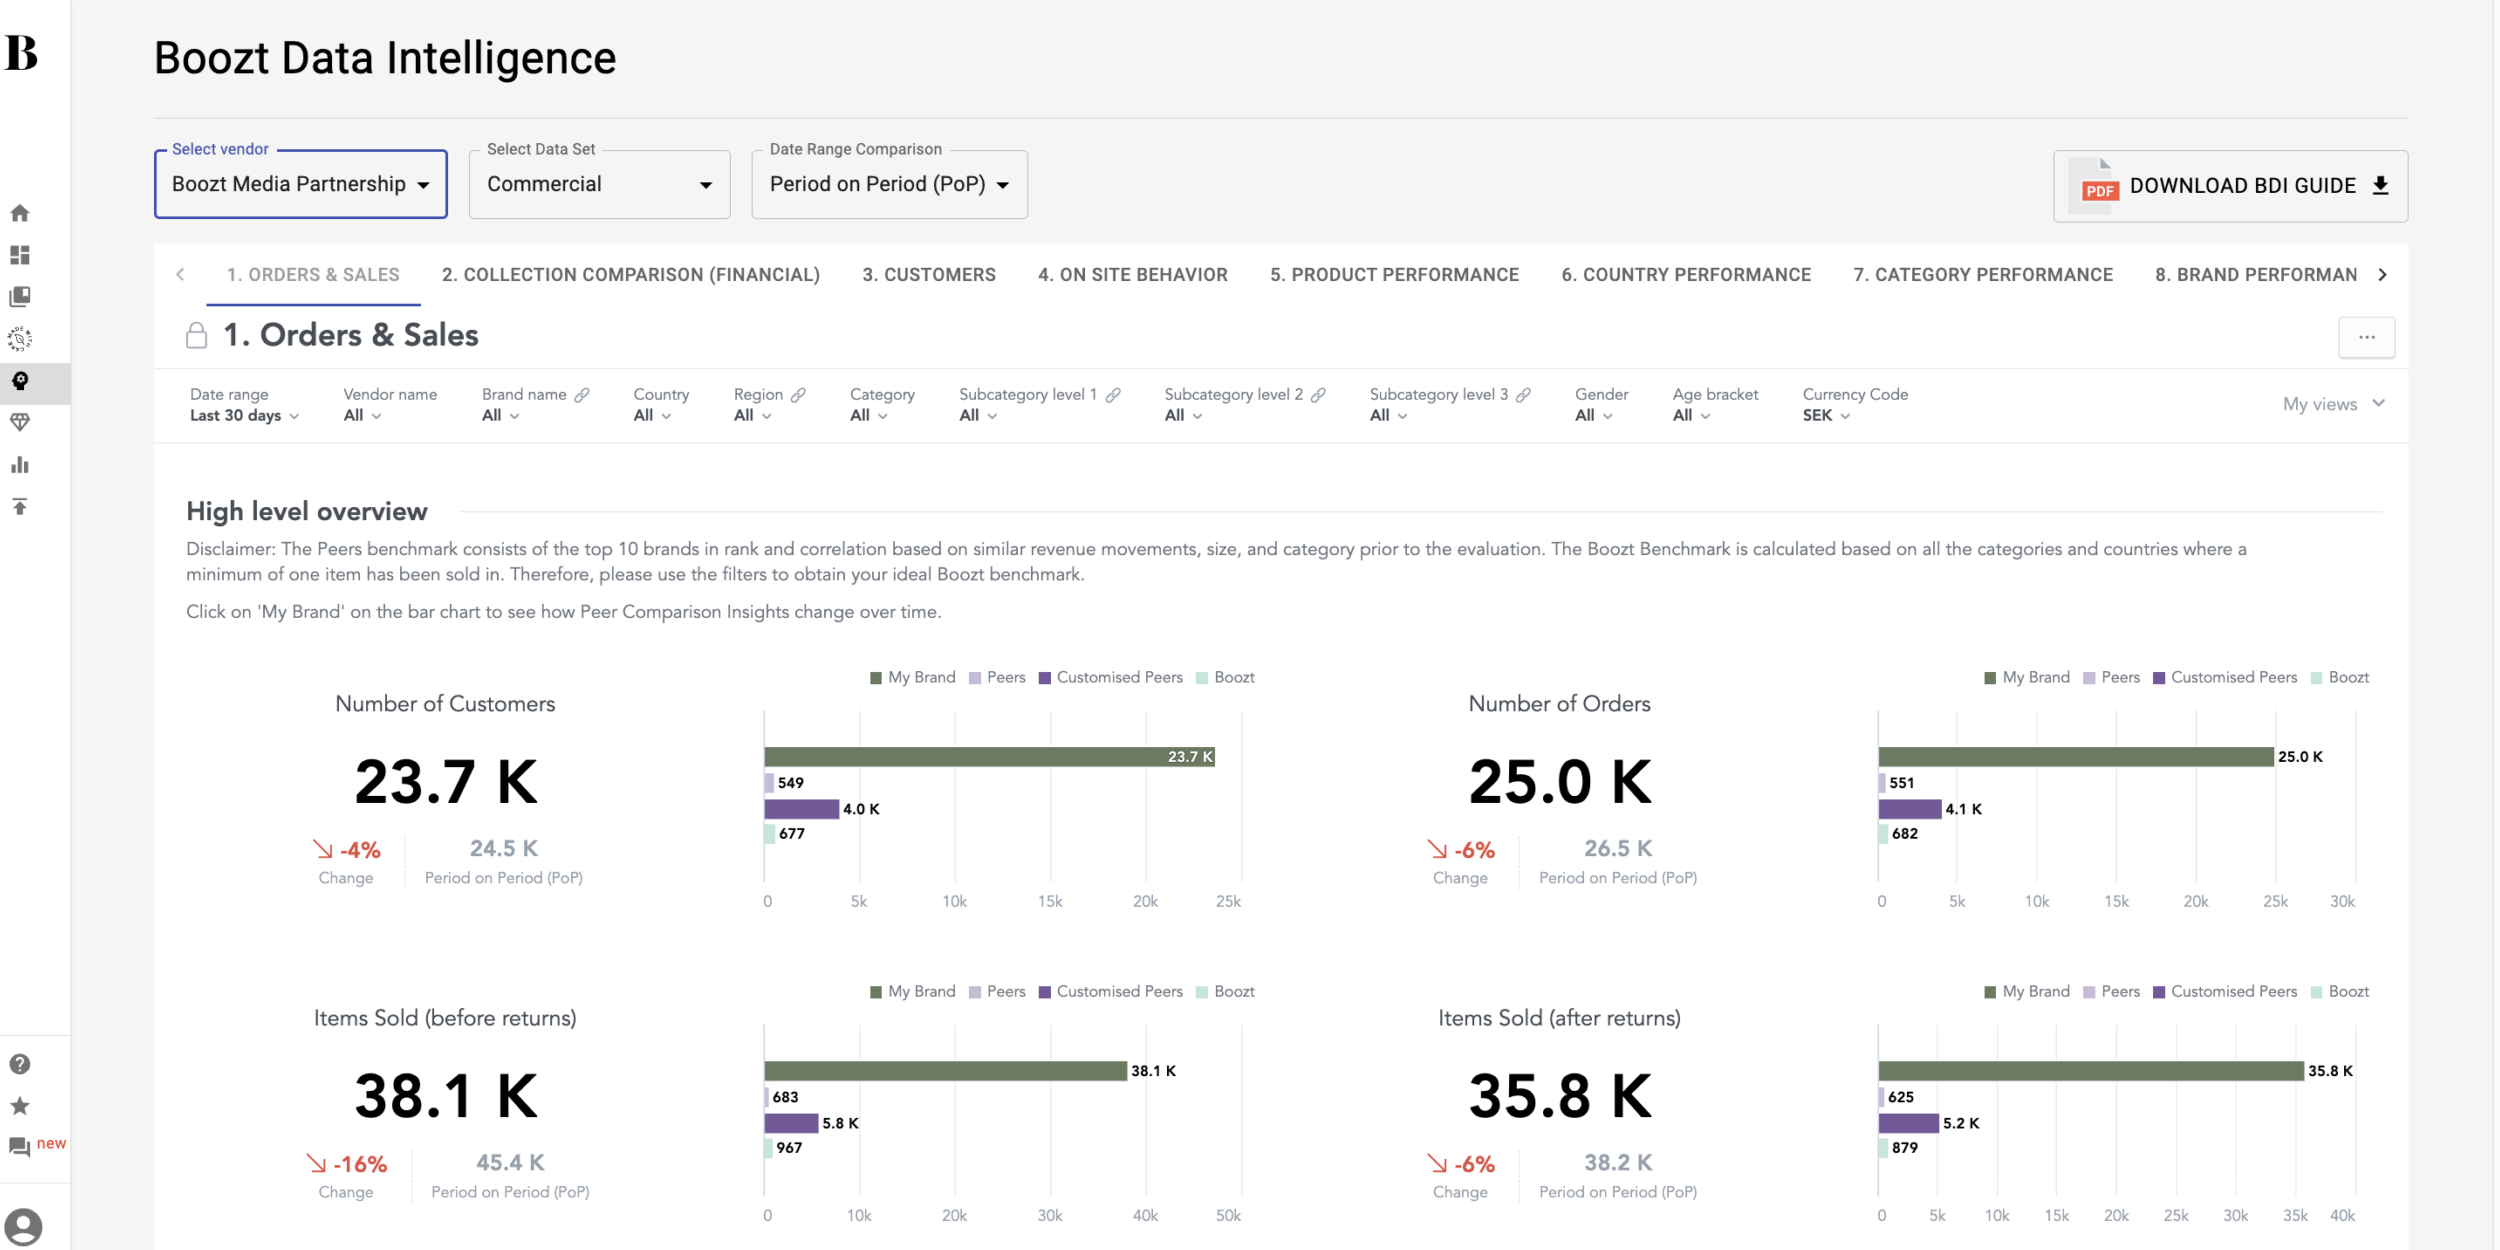Click the home icon in sidebar

click(x=20, y=213)
